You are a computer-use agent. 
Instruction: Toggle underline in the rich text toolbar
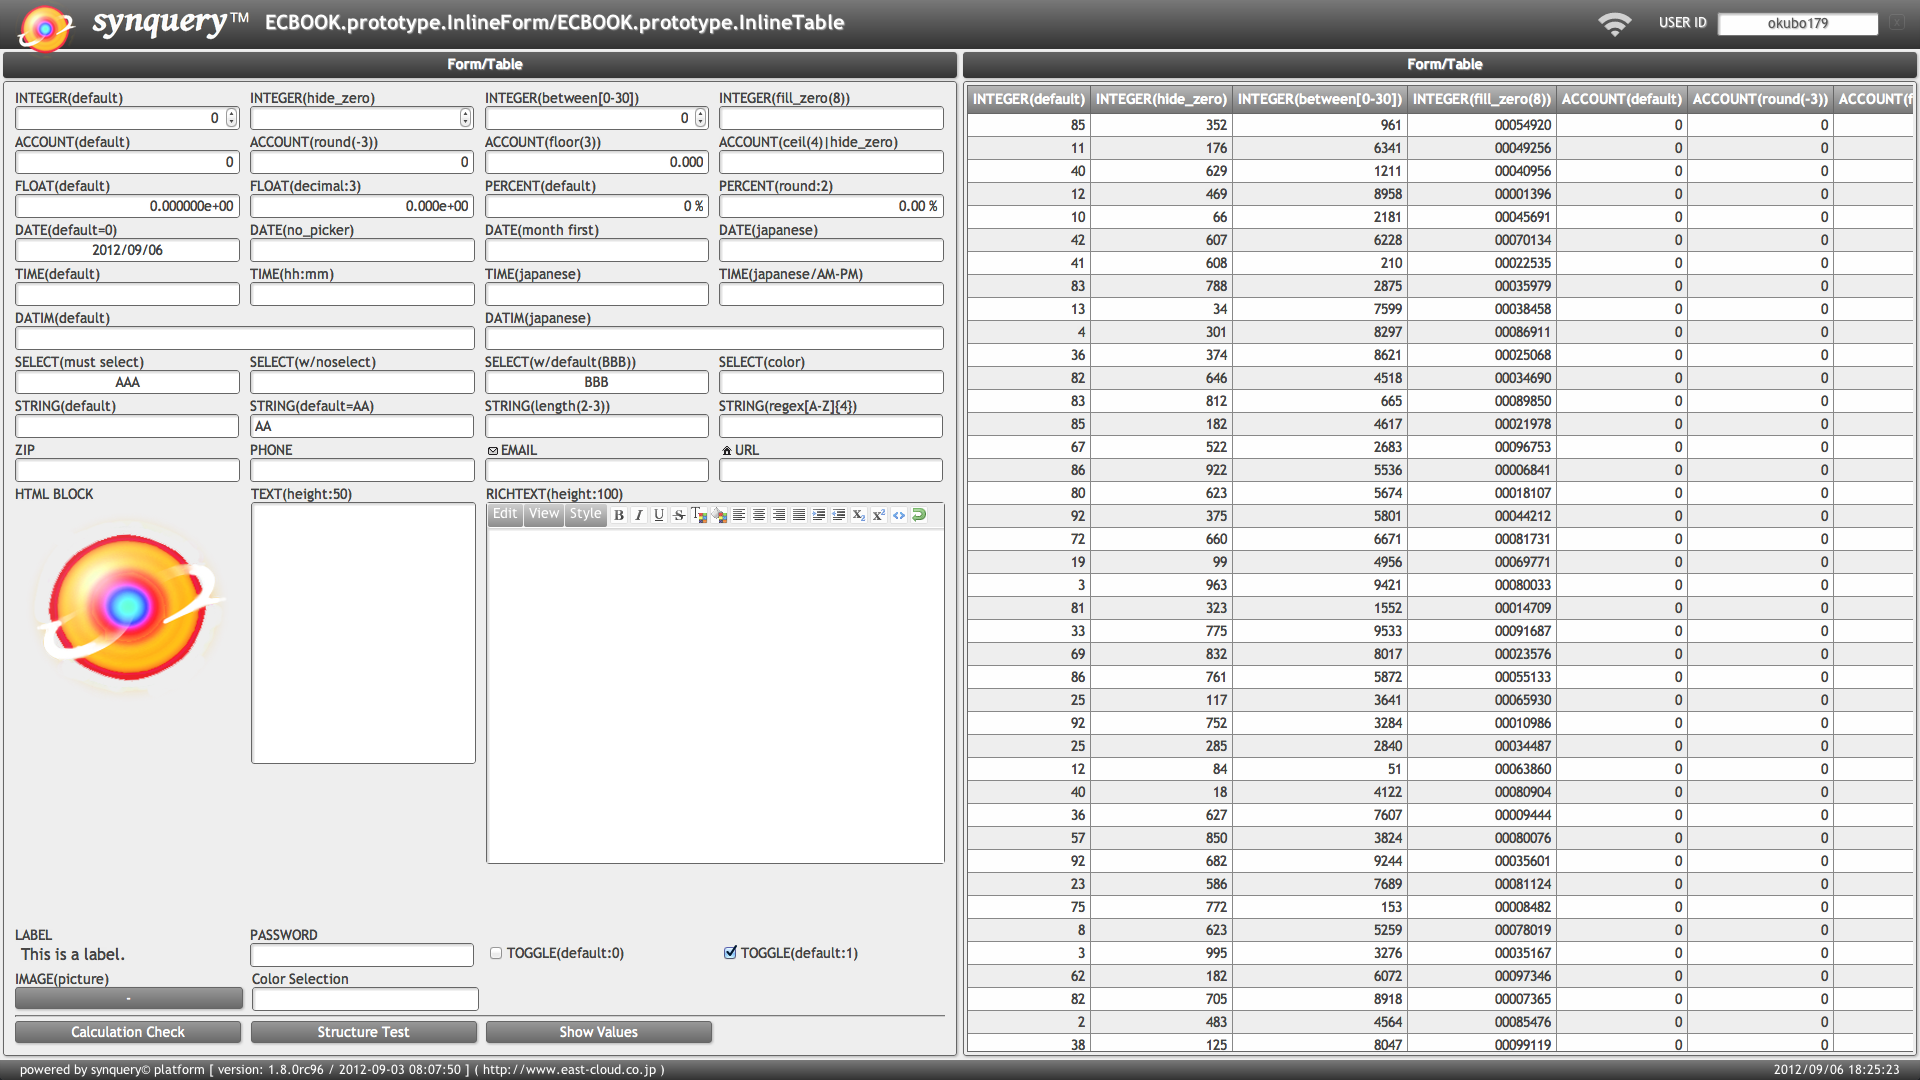[659, 515]
